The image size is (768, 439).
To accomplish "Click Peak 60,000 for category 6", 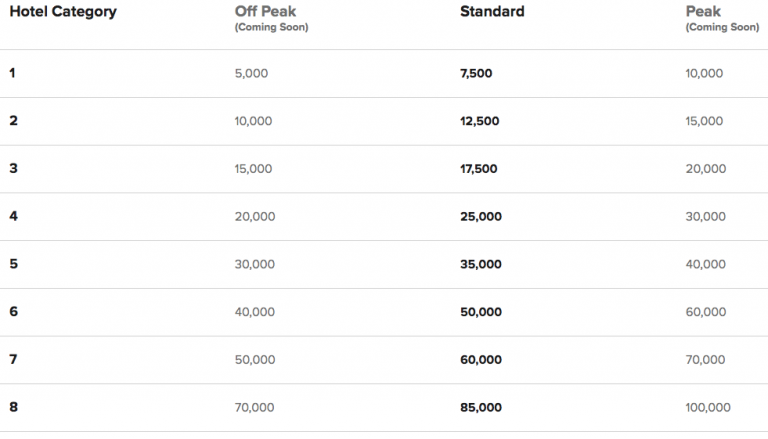I will 704,312.
